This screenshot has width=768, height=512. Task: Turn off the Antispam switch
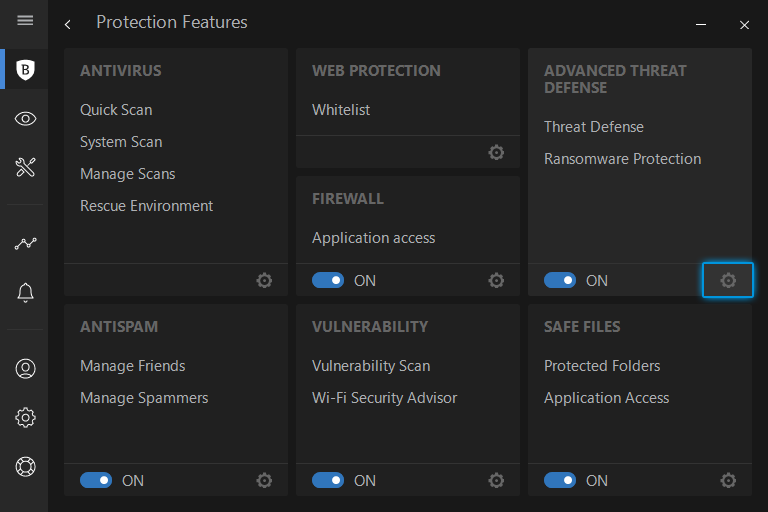click(96, 480)
